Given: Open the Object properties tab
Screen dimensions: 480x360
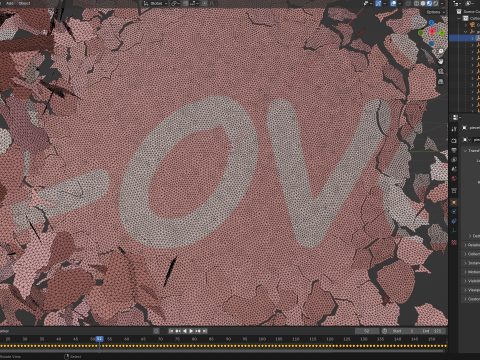Looking at the screenshot, I should (x=454, y=202).
